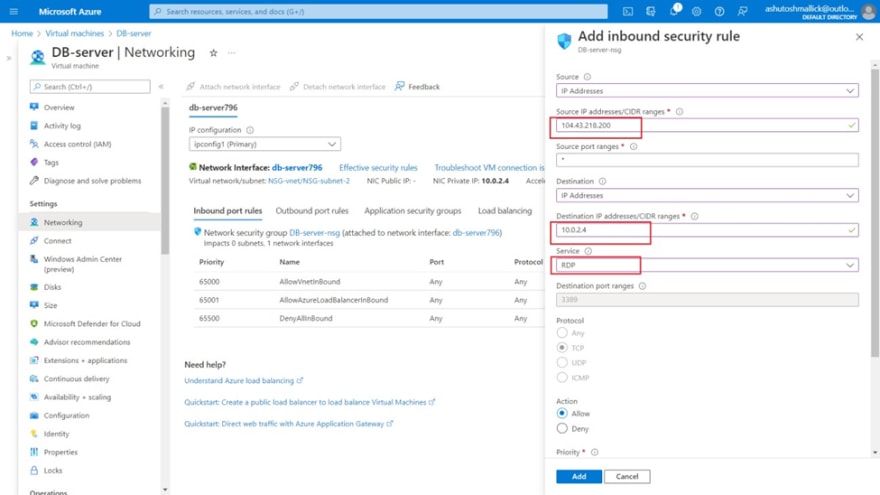The image size is (880, 495).
Task: Switch to Load balancing tab
Action: 505,210
